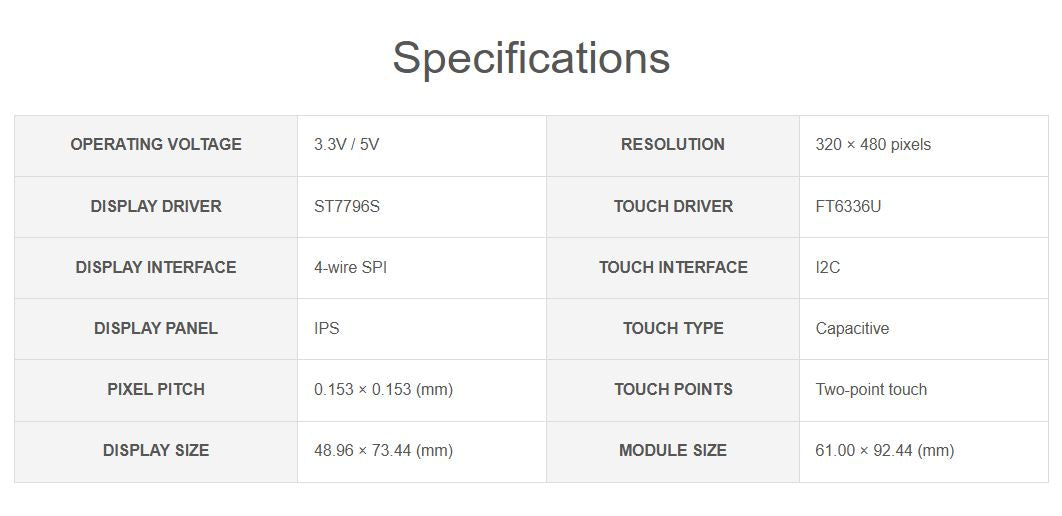Select the PIXEL PITCH label
1062x516 pixels.
(x=156, y=390)
